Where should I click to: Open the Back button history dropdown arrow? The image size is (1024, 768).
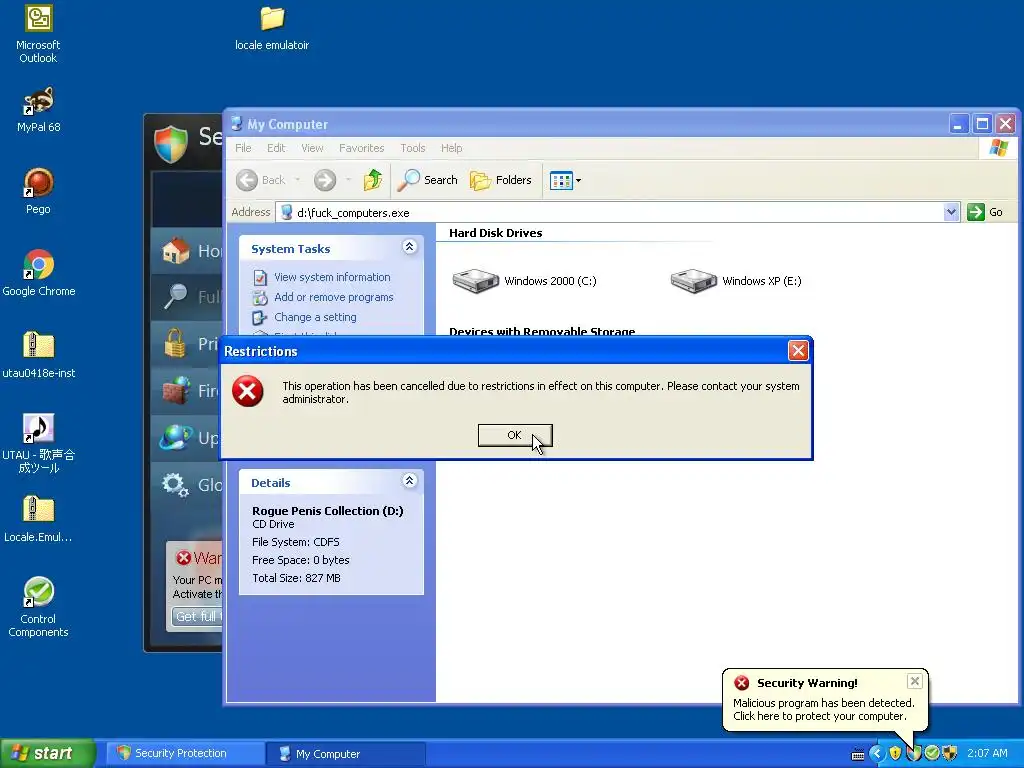coord(298,180)
